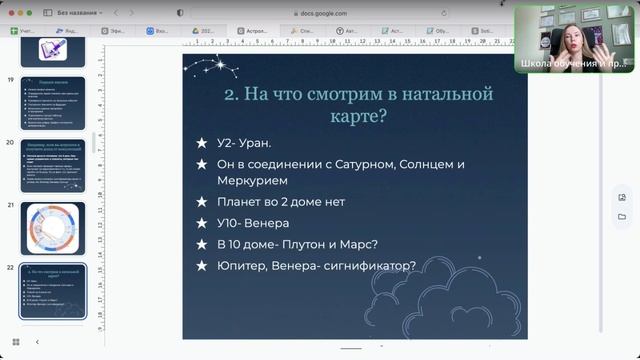Select slide 22 thumbnail
This screenshot has height=360, width=640.
point(53,291)
